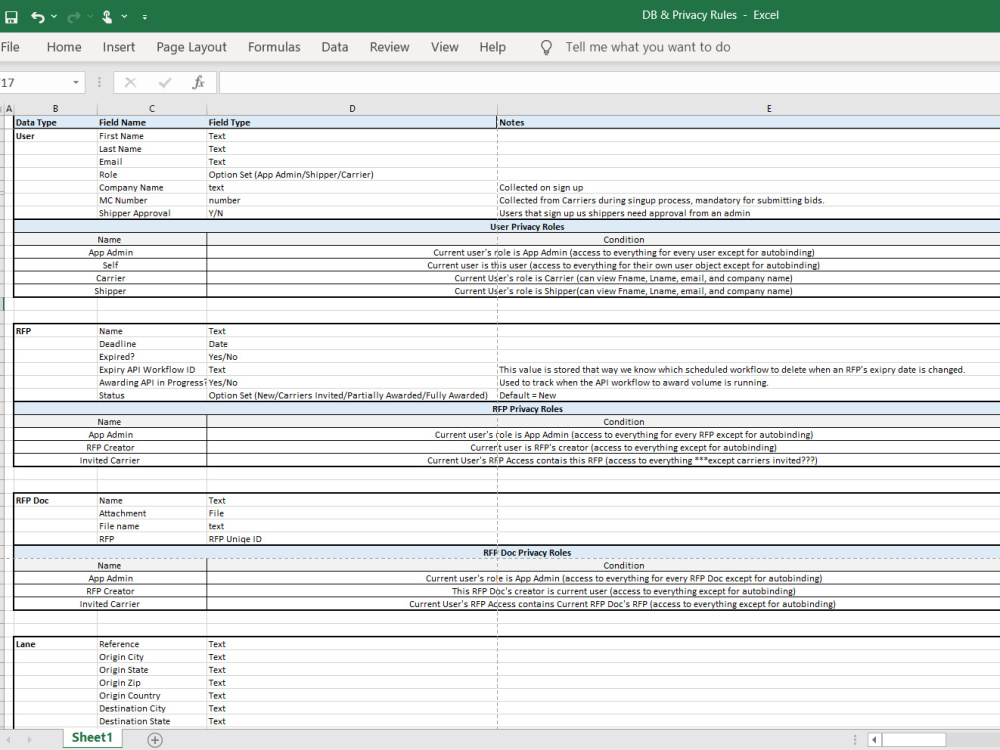Screen dimensions: 1000x750
Task: Select column B header
Action: [x=55, y=108]
